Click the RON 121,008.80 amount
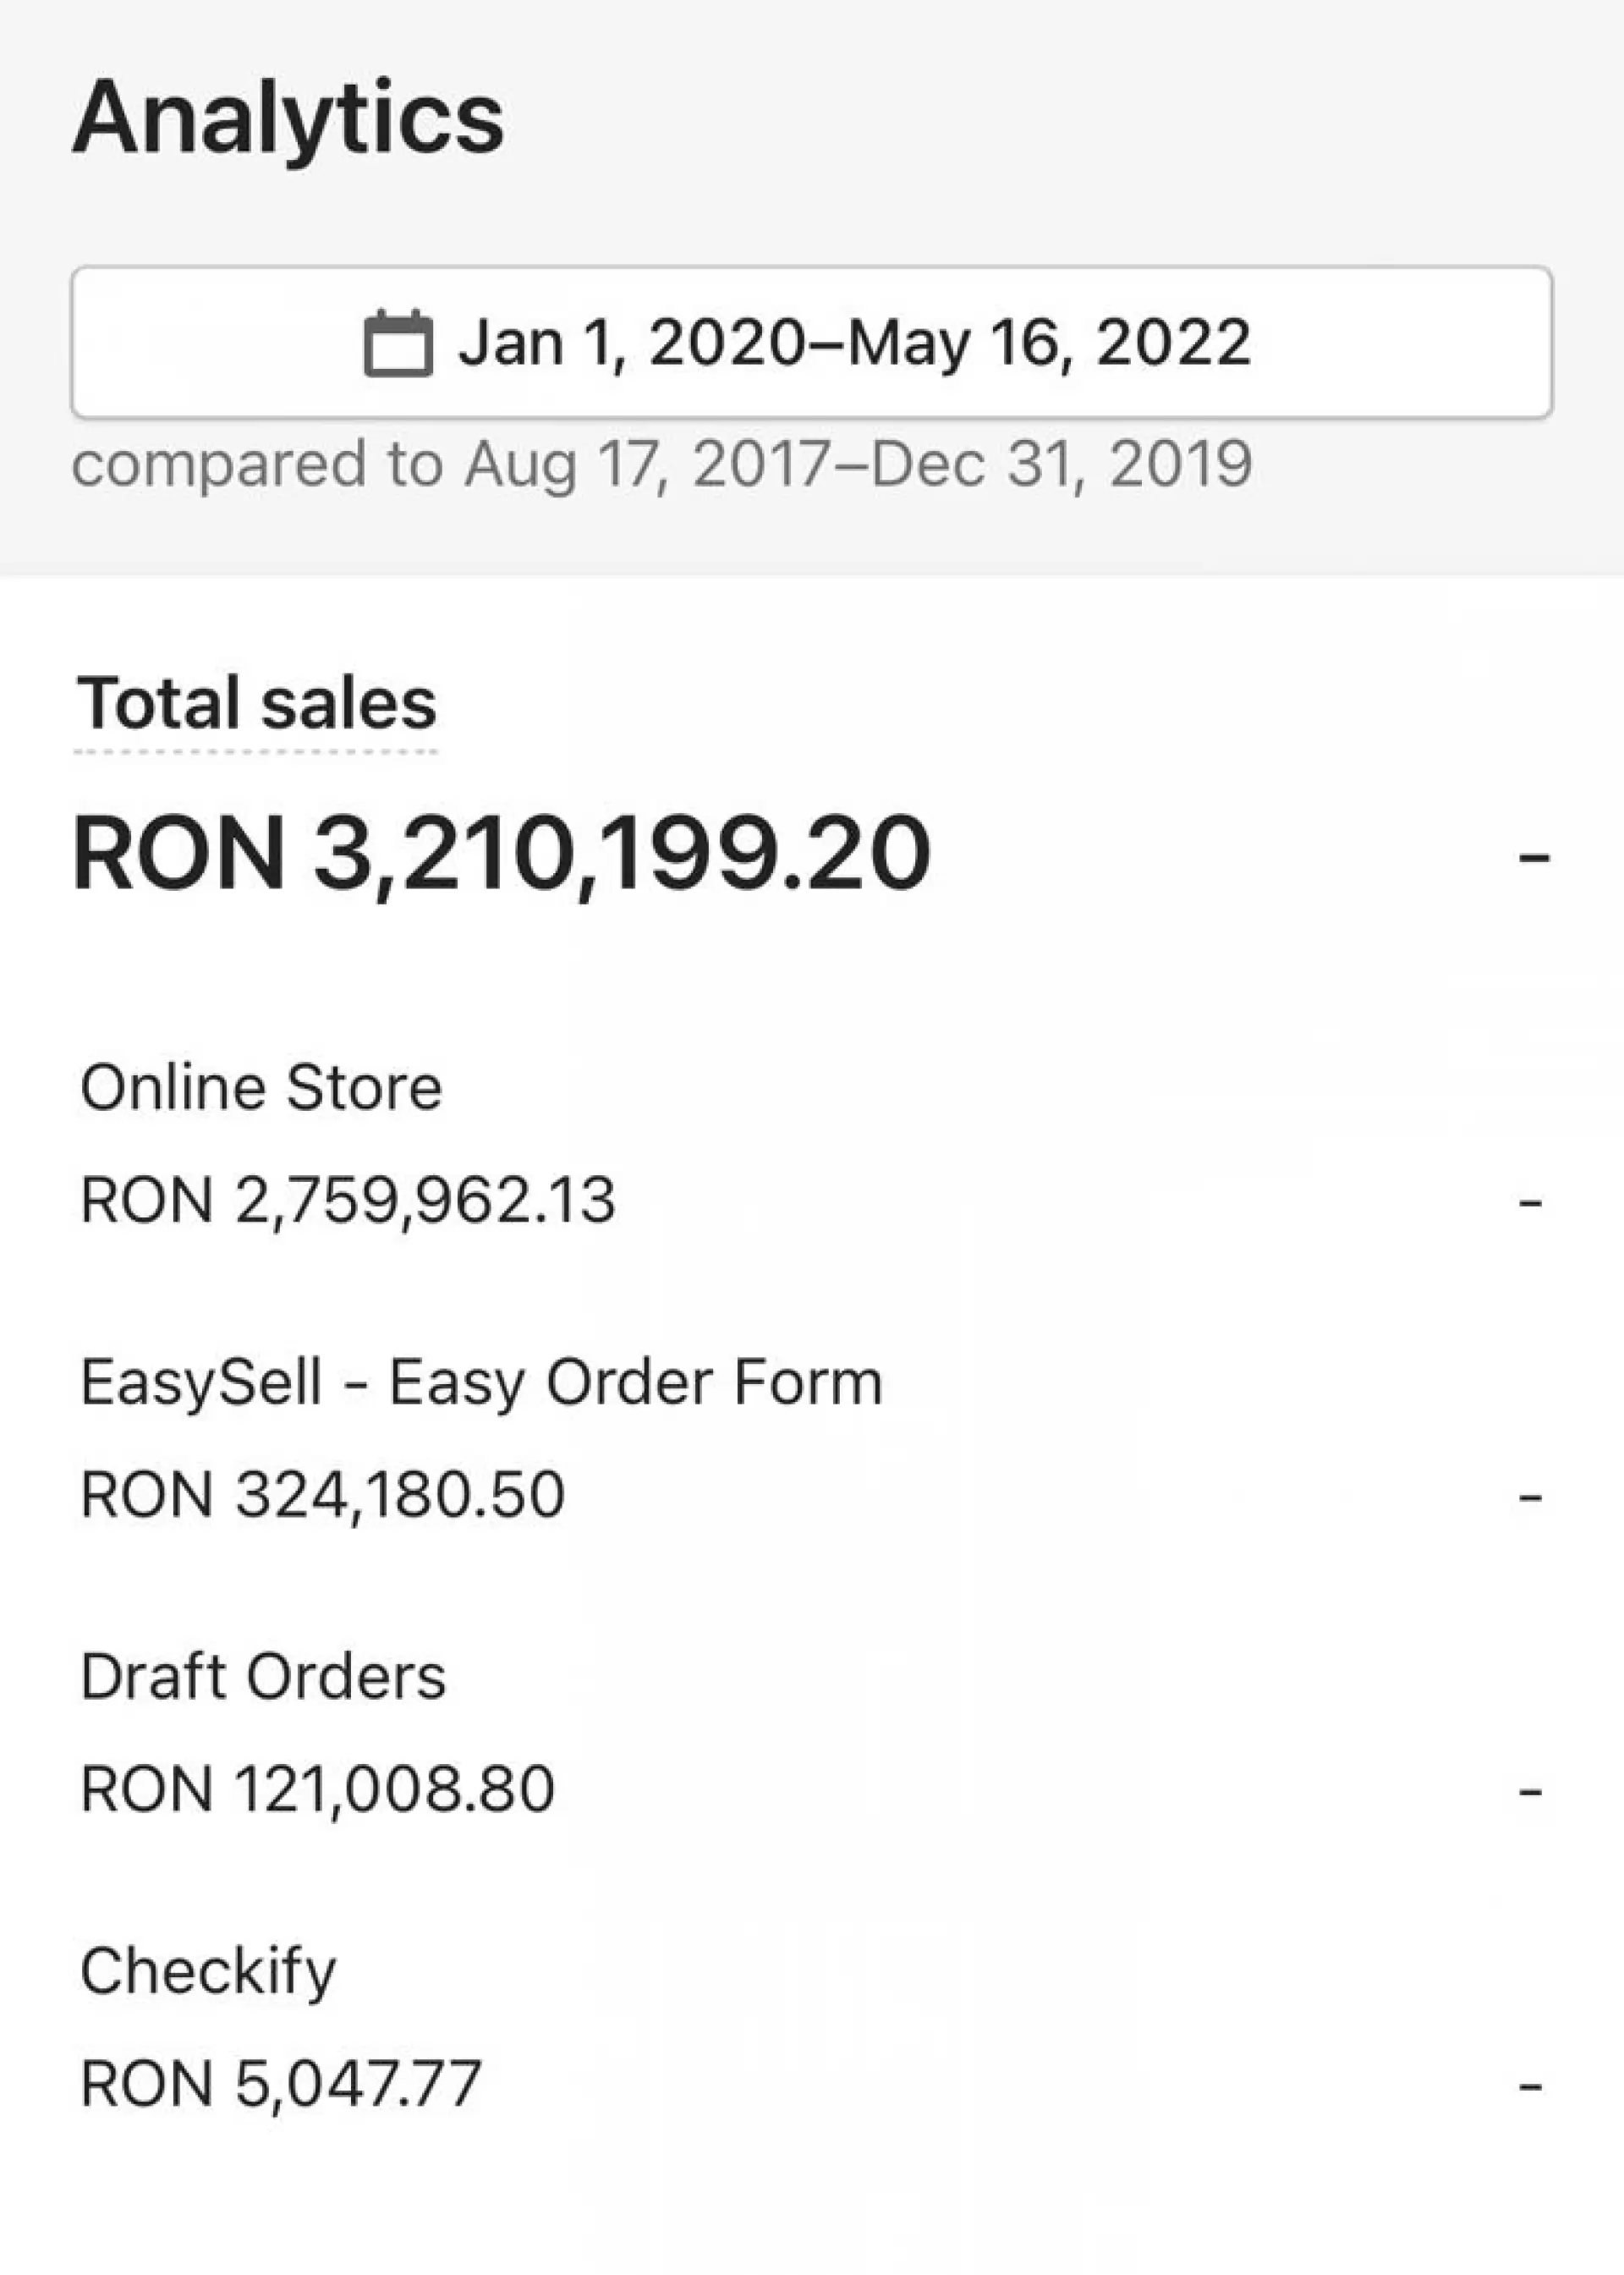This screenshot has width=1624, height=2275. click(x=317, y=1789)
